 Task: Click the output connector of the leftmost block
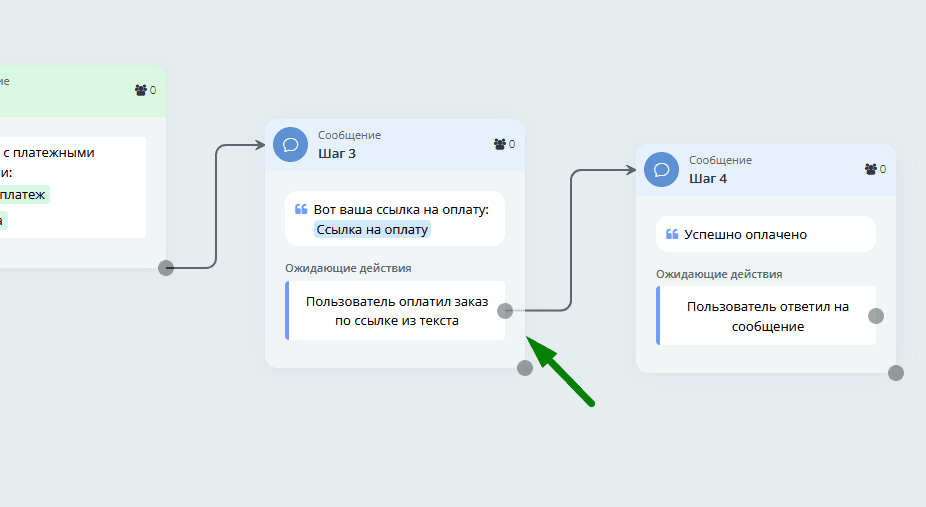click(x=166, y=267)
